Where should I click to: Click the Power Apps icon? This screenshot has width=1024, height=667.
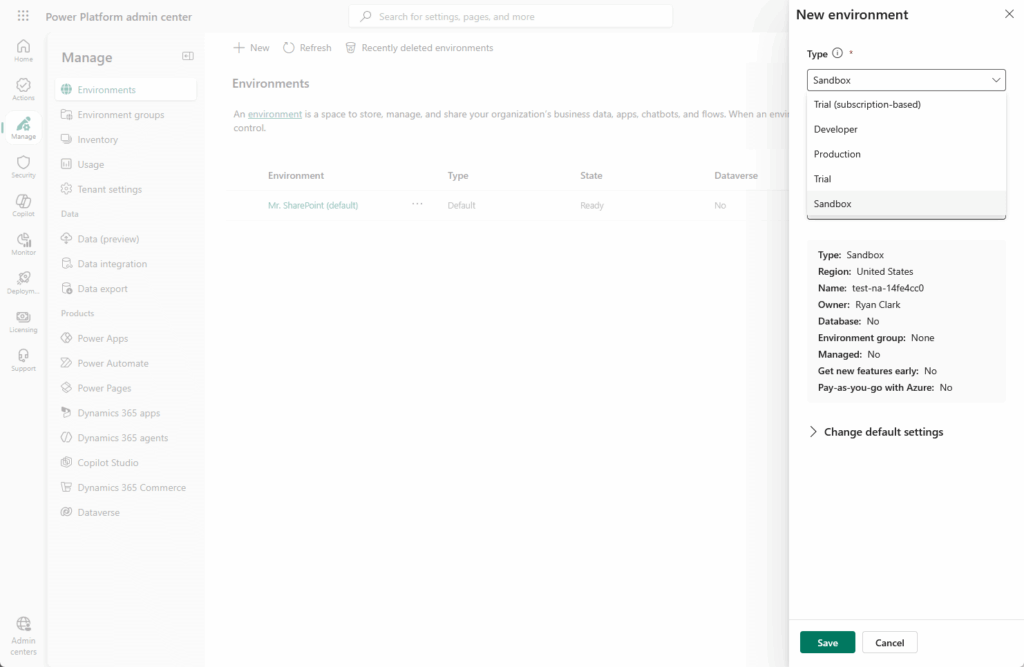(x=67, y=338)
